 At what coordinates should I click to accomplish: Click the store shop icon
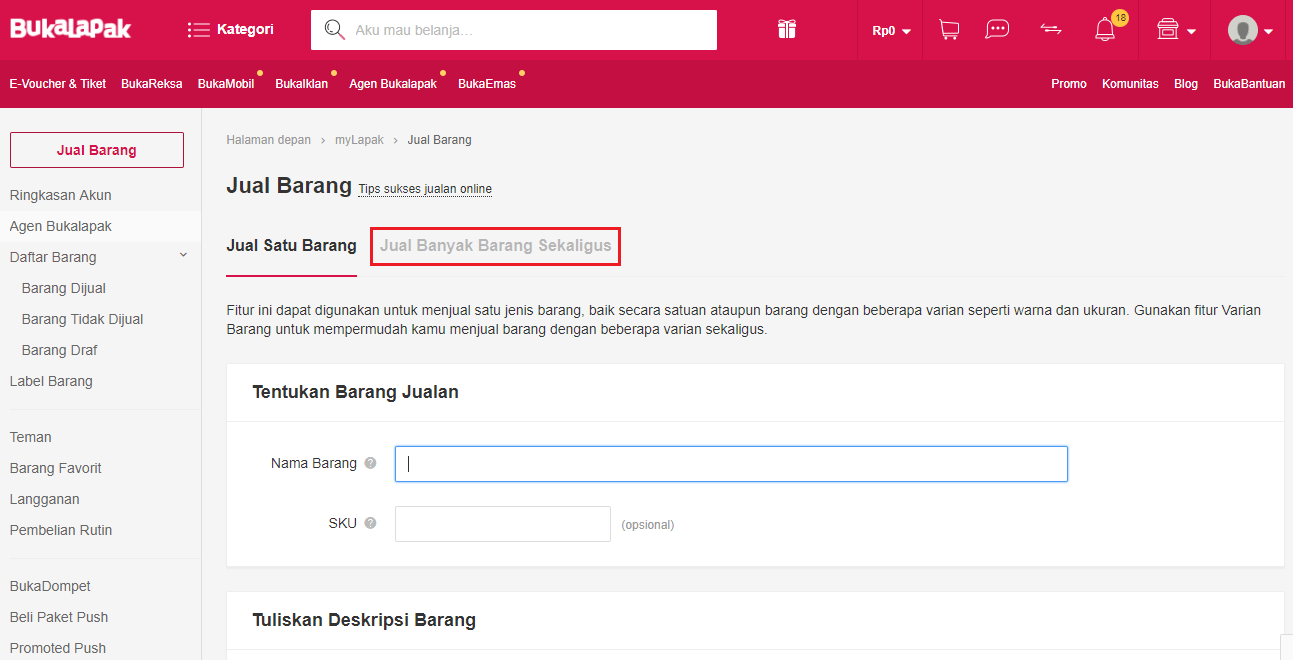[x=1167, y=30]
